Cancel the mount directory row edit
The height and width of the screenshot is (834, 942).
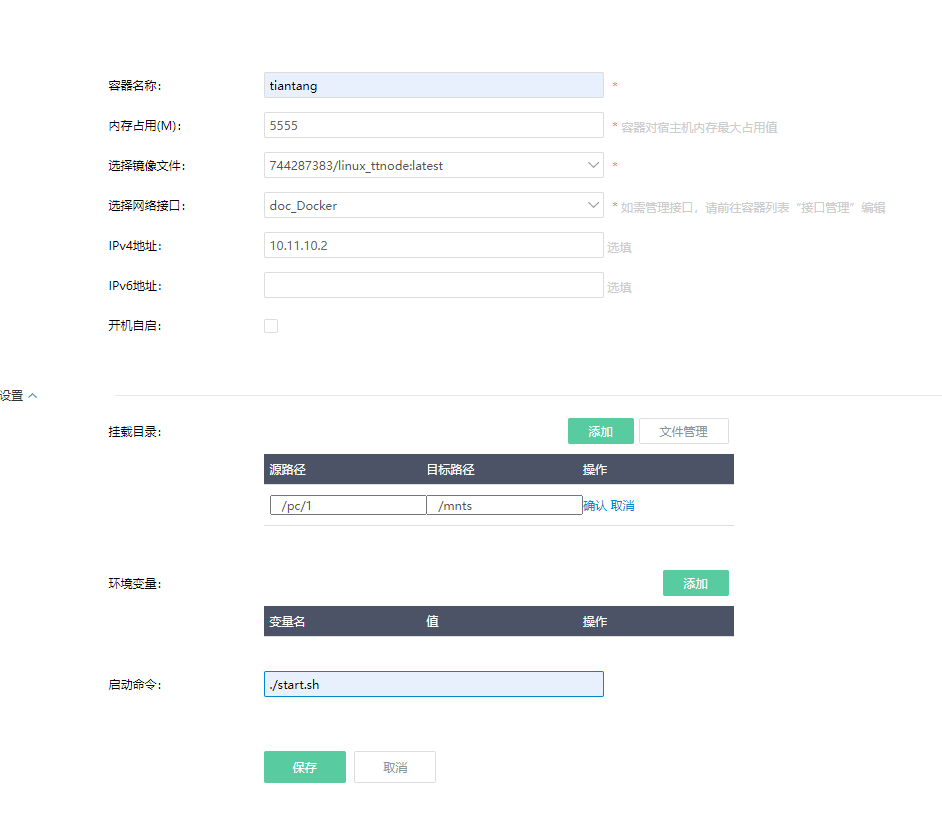pyautogui.click(x=622, y=506)
